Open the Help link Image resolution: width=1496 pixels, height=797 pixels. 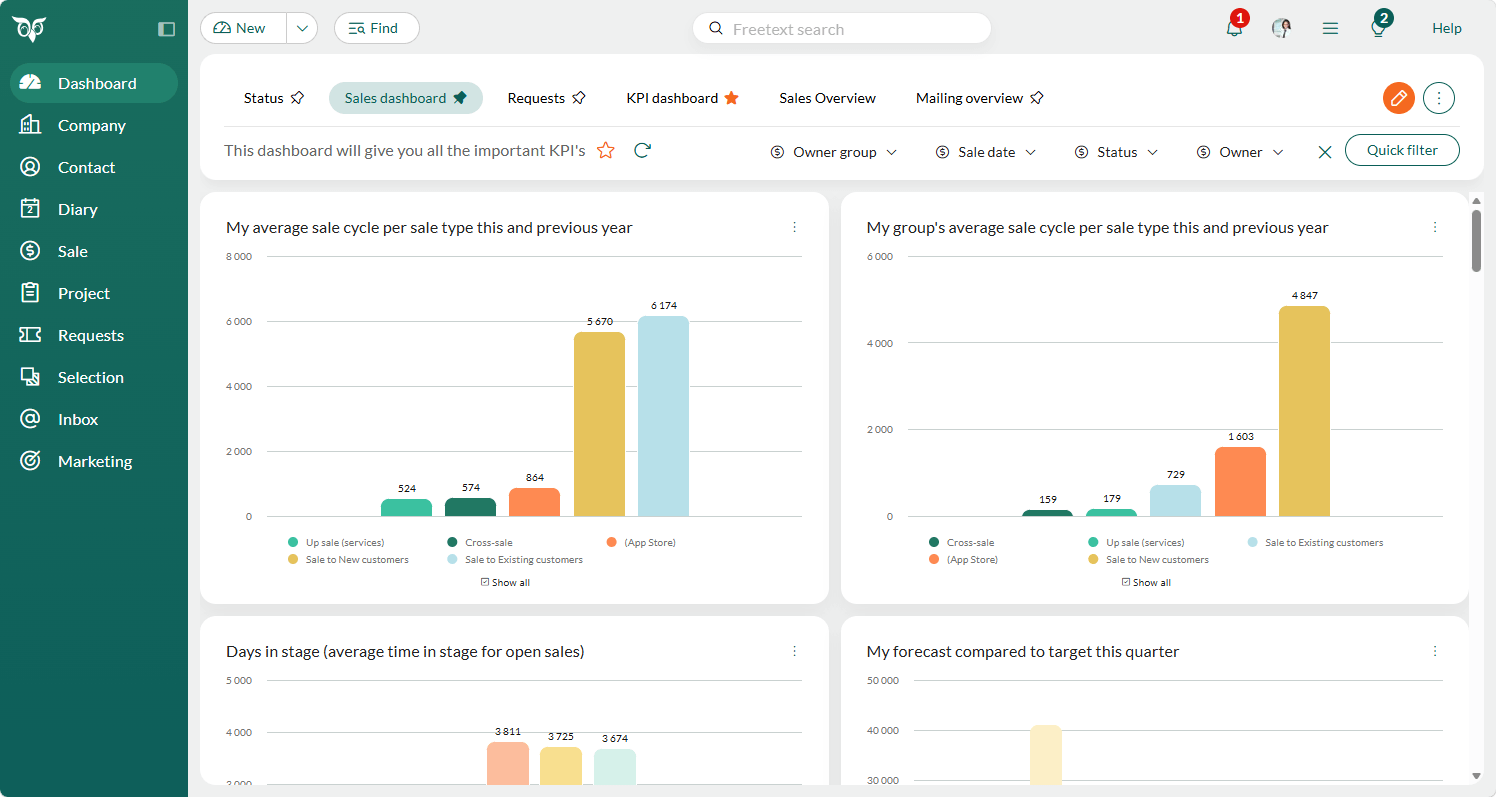(x=1446, y=28)
